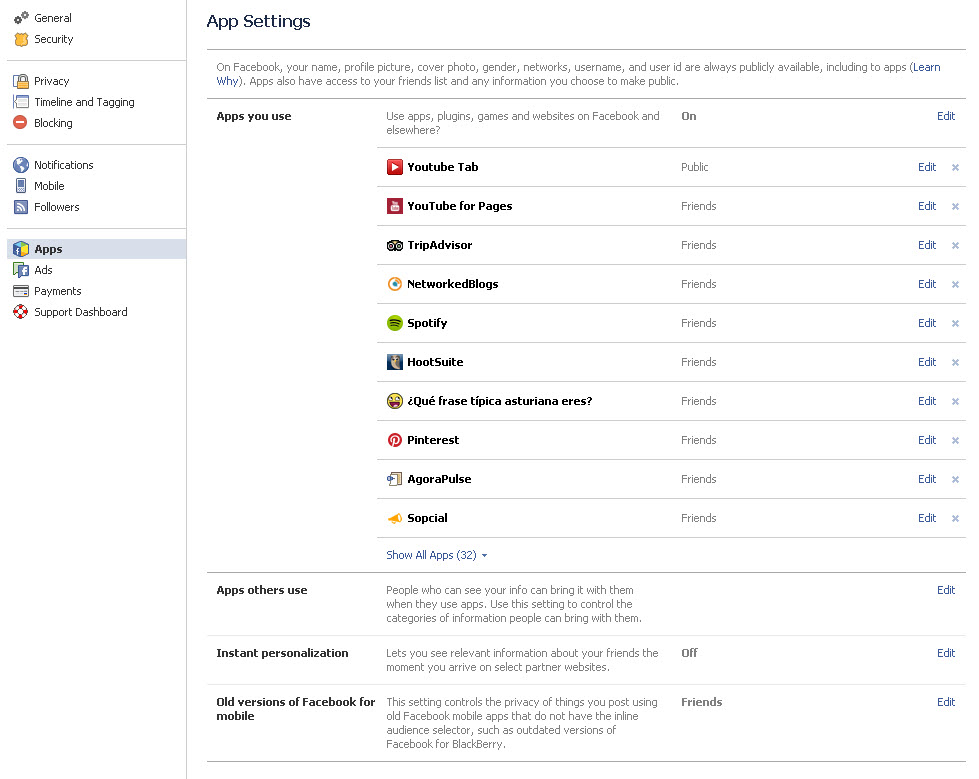Click YouTube for Pages app name
This screenshot has height=779, width=979.
(460, 206)
